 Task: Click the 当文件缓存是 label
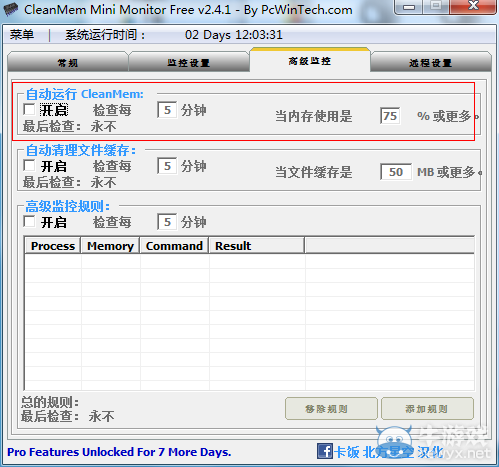pos(314,172)
